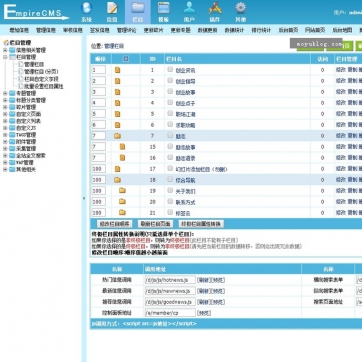The width and height of the screenshot is (362, 362).
Task: Expand the 自定义页面 tree node
Action: (x=5, y=114)
